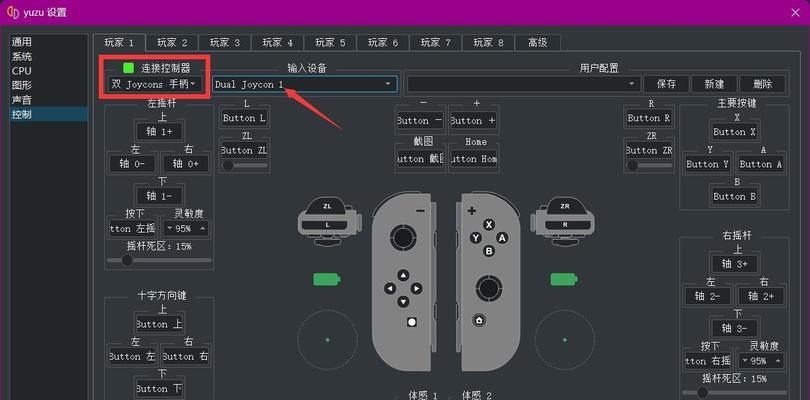
Task: Click the X button on Joycon graphic
Action: 489,224
